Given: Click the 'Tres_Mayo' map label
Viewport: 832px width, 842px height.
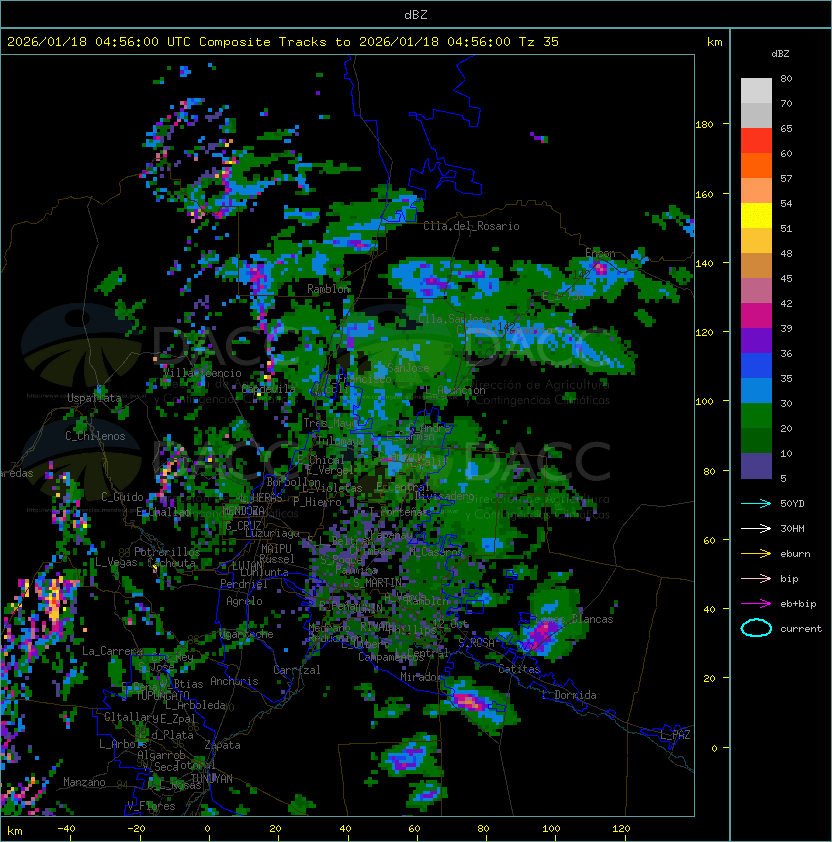Looking at the screenshot, I should [x=330, y=423].
